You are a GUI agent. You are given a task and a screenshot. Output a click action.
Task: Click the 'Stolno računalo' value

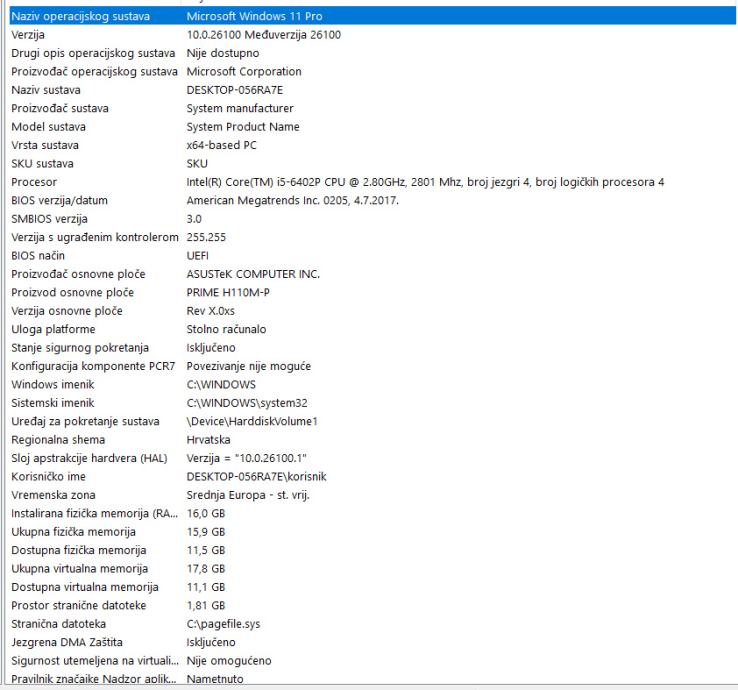226,329
